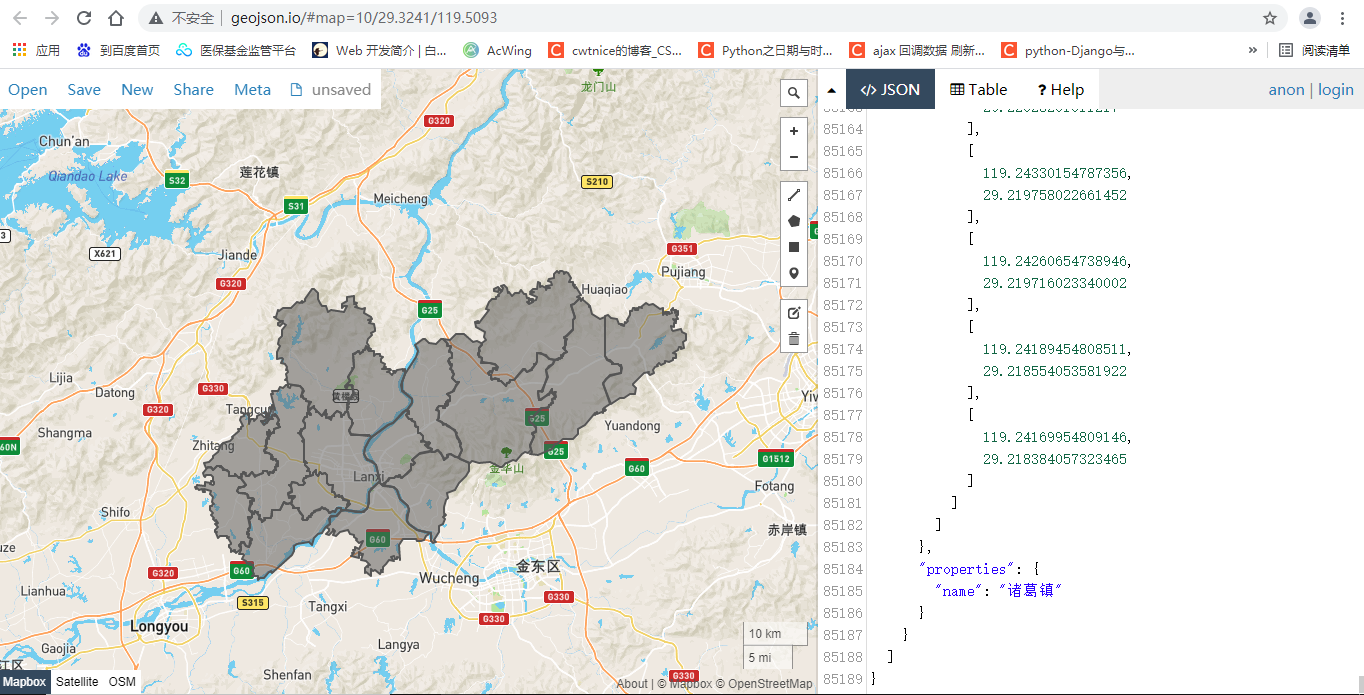Click the "properties" key in JSON
Screen dimensions: 1364x695
point(966,569)
